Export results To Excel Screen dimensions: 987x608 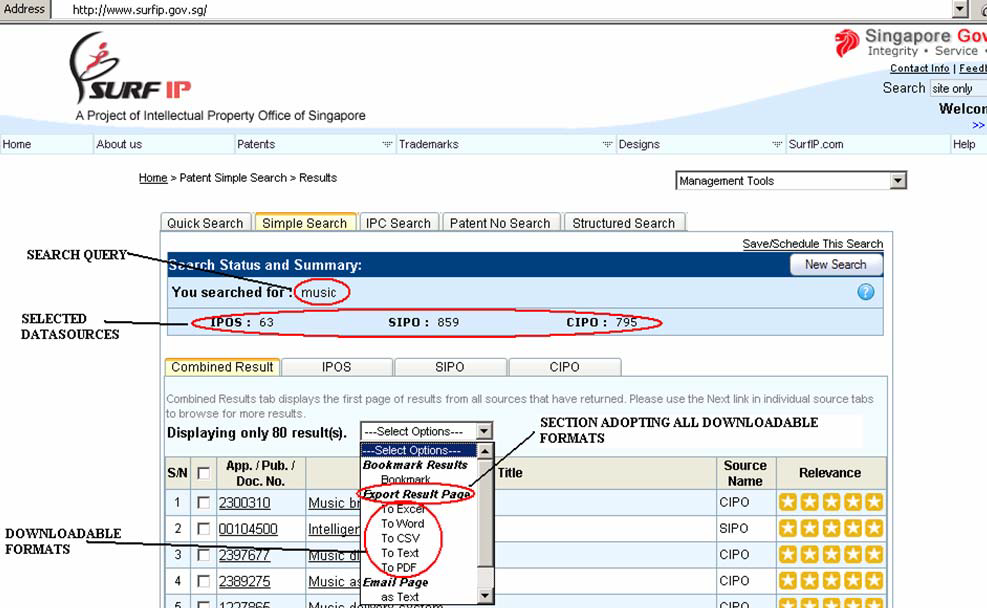click(x=403, y=509)
